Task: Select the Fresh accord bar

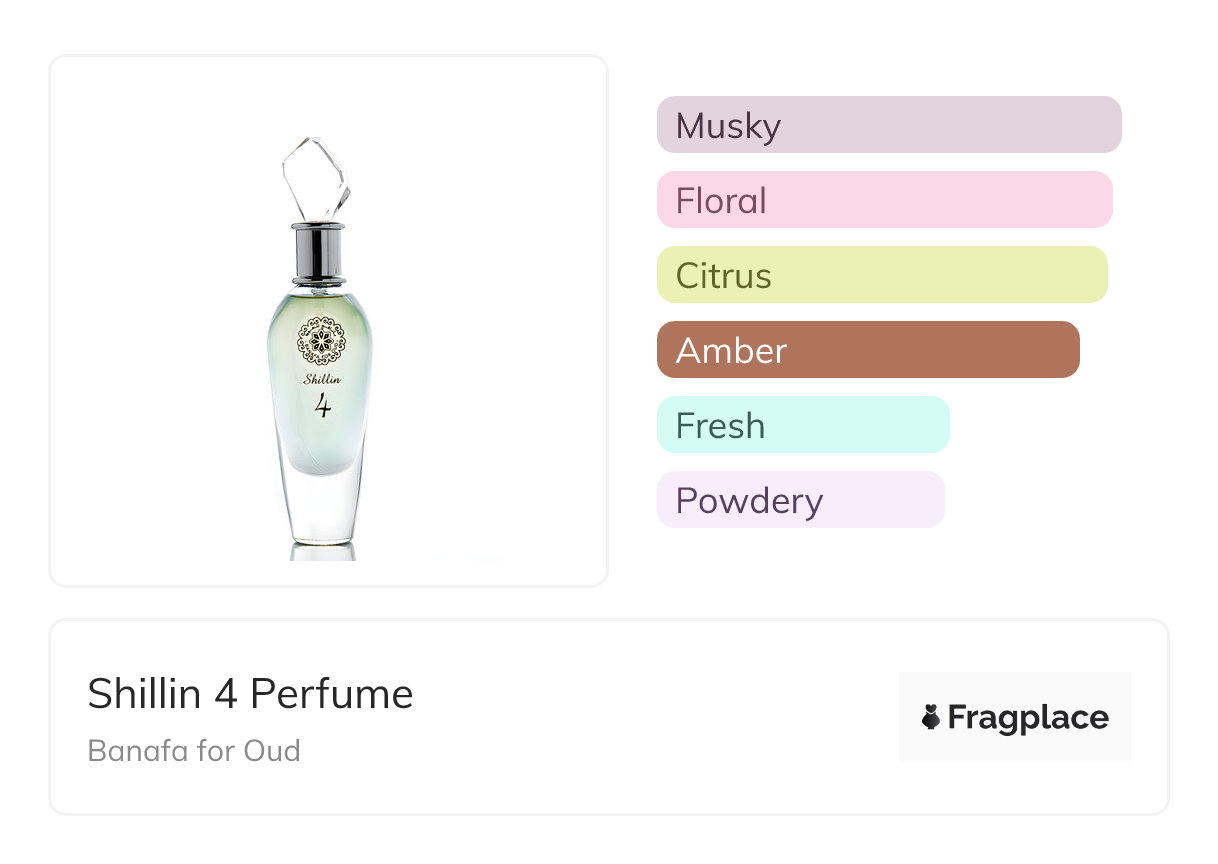Action: 802,425
